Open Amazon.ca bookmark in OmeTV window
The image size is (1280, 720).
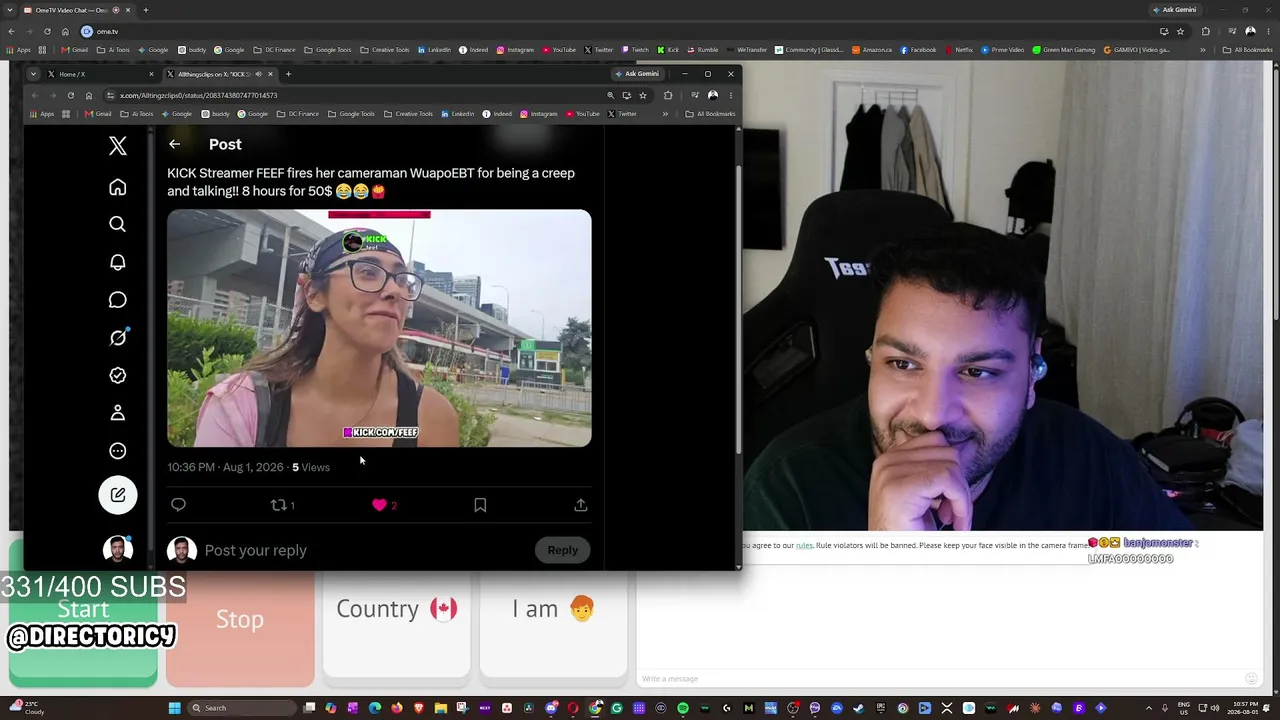(x=872, y=50)
